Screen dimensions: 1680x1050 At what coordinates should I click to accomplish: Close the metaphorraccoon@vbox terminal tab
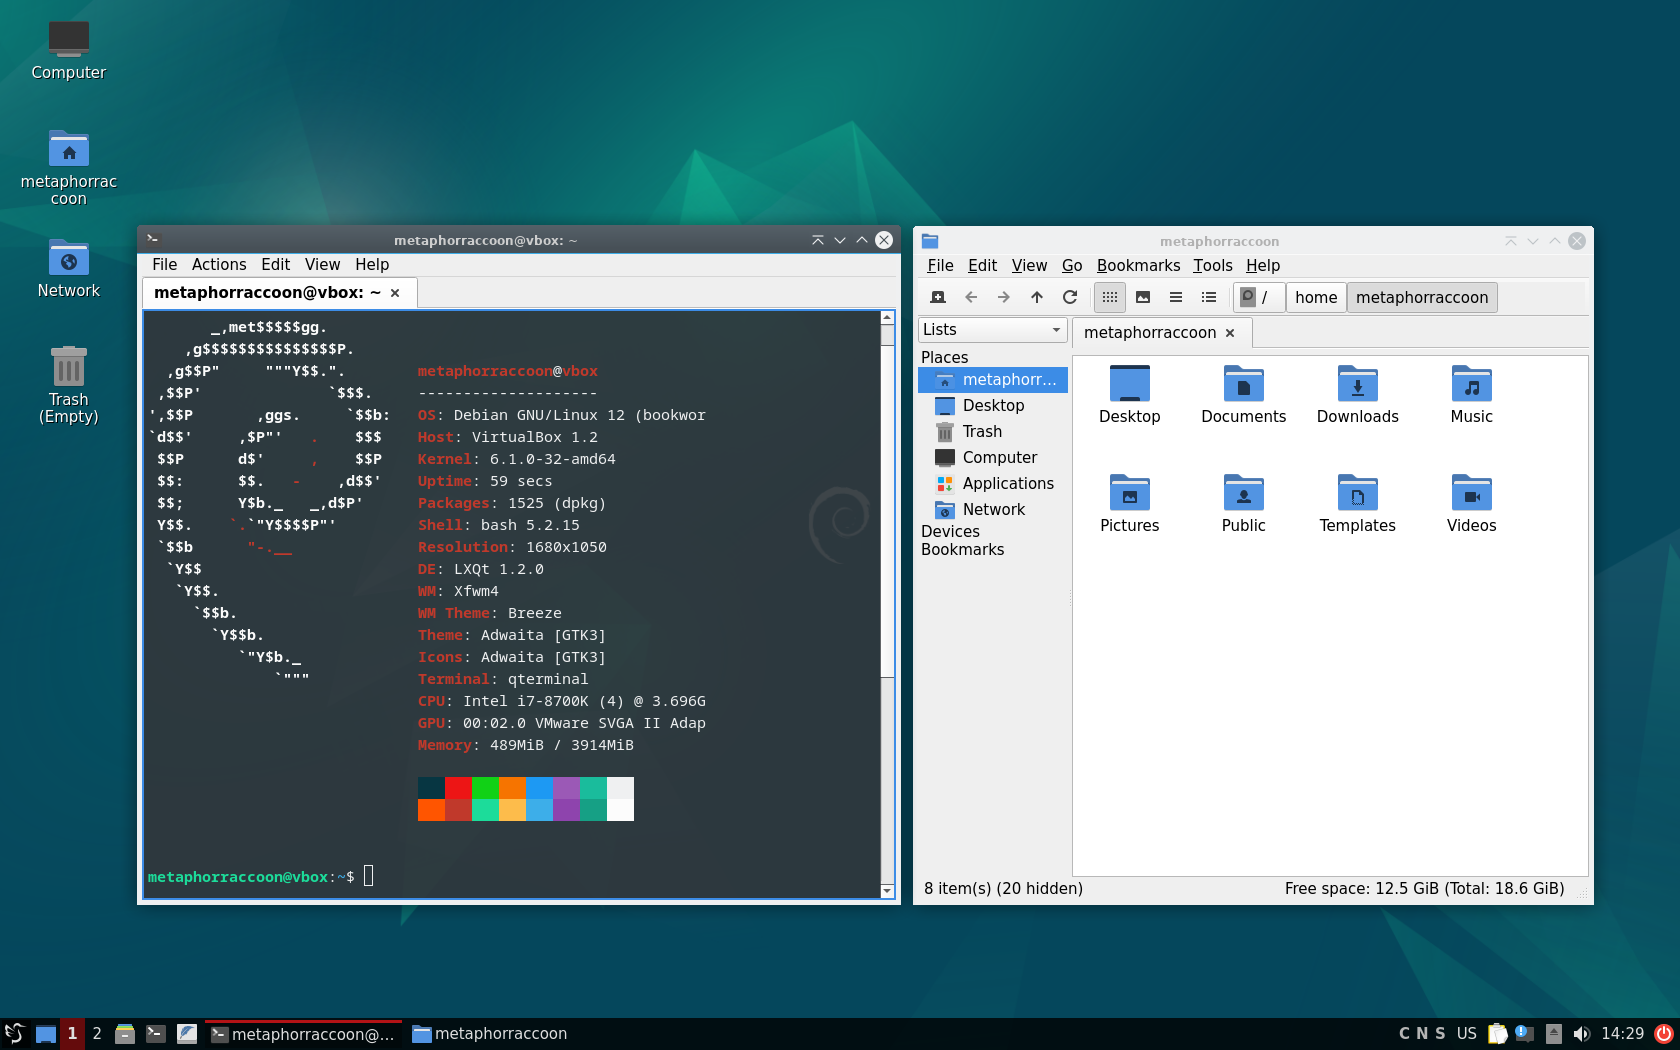395,293
